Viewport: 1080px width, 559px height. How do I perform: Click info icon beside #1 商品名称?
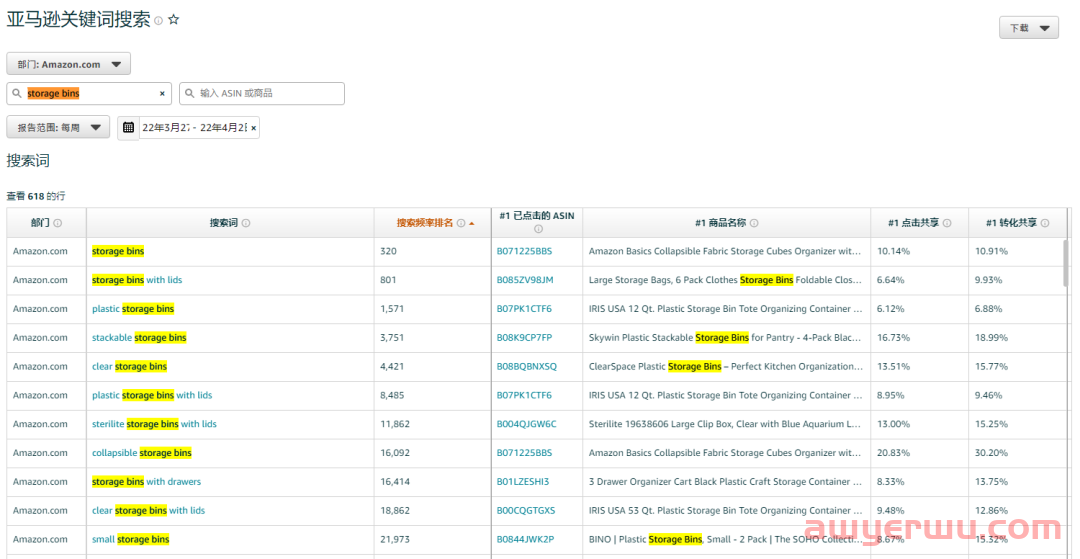coord(754,223)
